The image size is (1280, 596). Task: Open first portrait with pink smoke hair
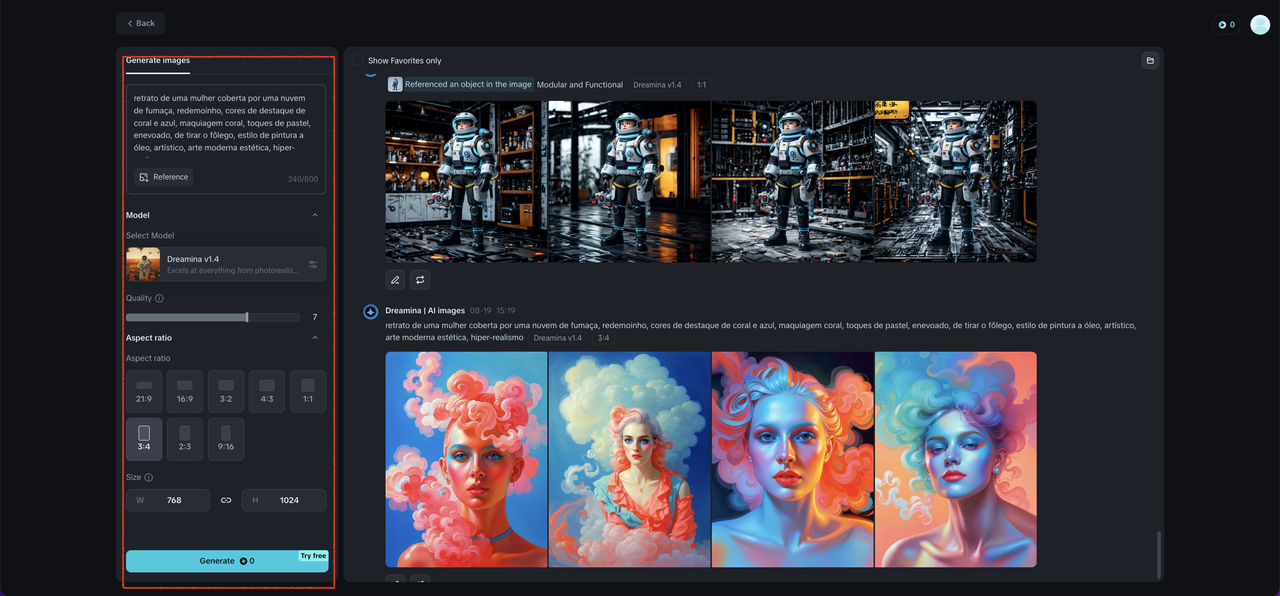[466, 459]
